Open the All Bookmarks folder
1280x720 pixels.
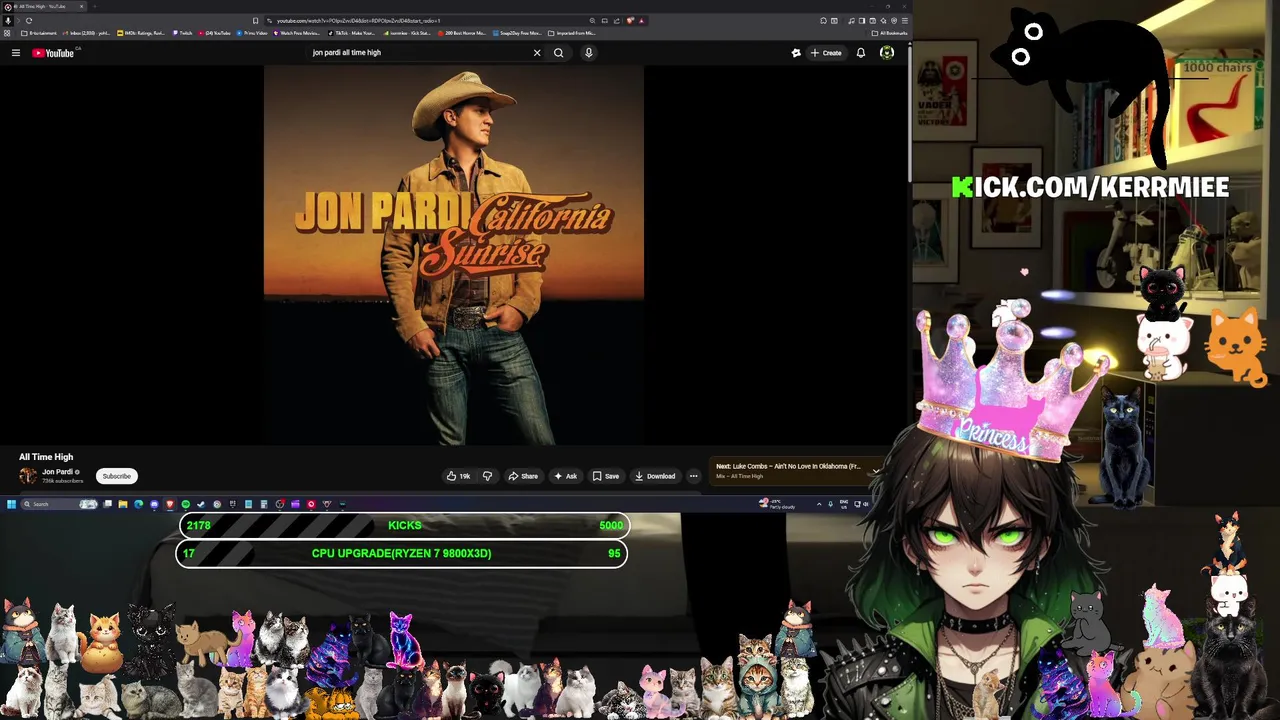889,33
